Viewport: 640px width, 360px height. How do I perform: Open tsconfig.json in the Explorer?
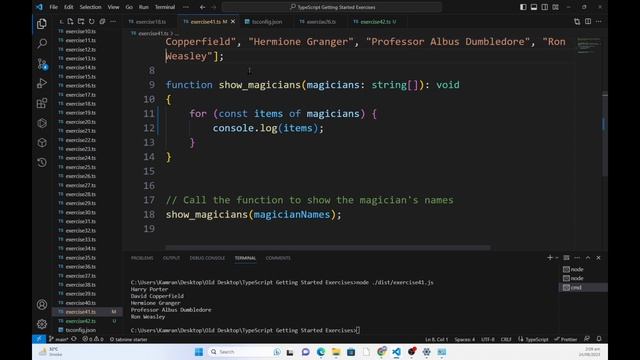(x=80, y=330)
